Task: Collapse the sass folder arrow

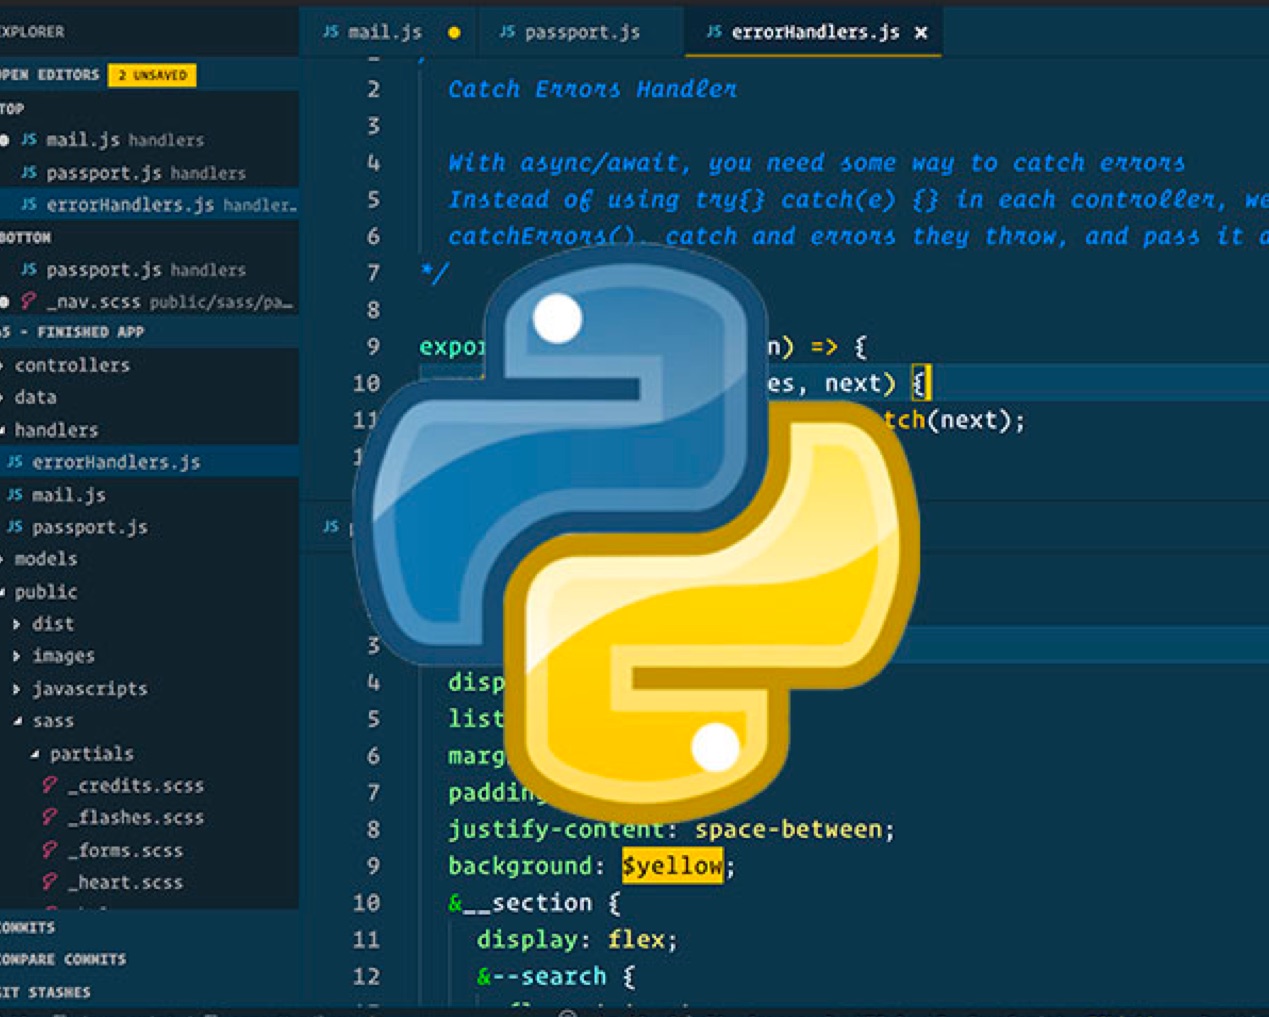Action: (x=17, y=721)
